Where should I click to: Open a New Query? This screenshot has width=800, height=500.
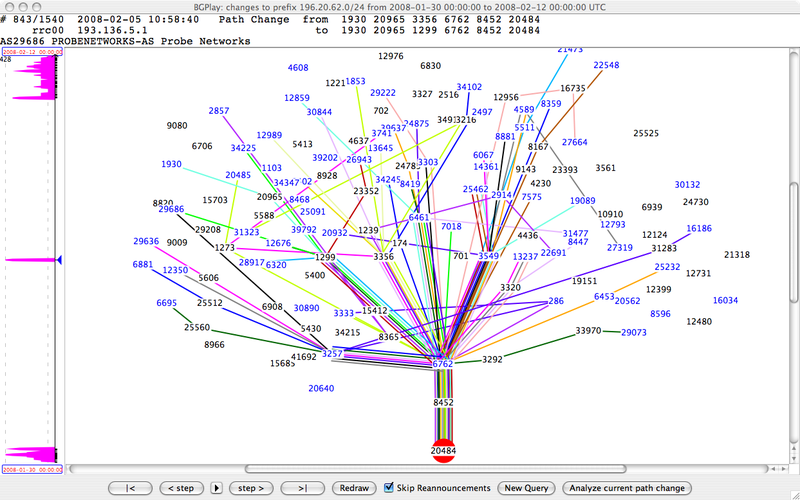tap(527, 488)
